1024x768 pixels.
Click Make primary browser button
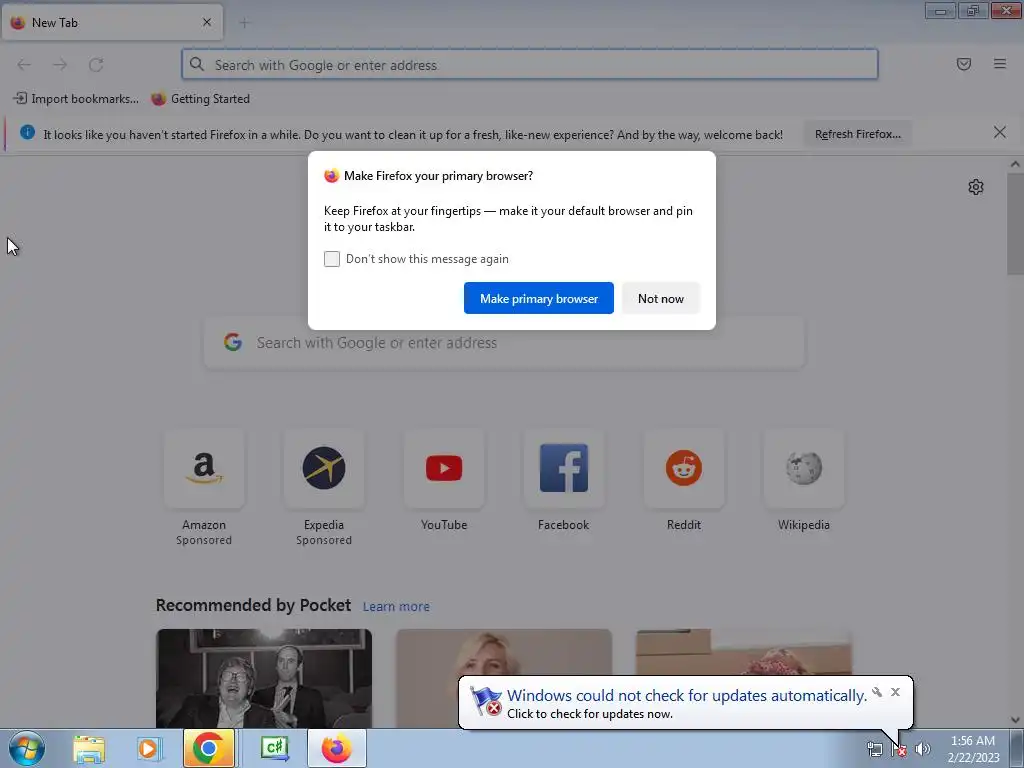539,298
